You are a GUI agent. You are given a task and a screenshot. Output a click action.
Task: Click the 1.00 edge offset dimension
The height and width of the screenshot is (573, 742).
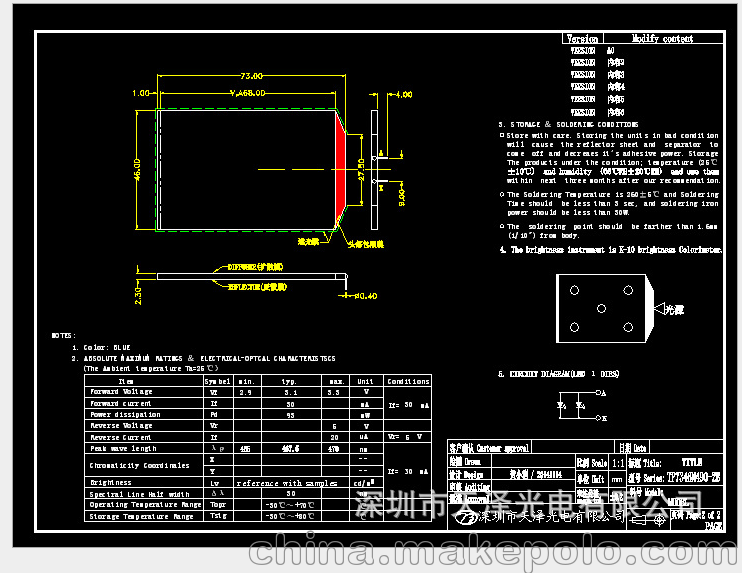coord(141,93)
